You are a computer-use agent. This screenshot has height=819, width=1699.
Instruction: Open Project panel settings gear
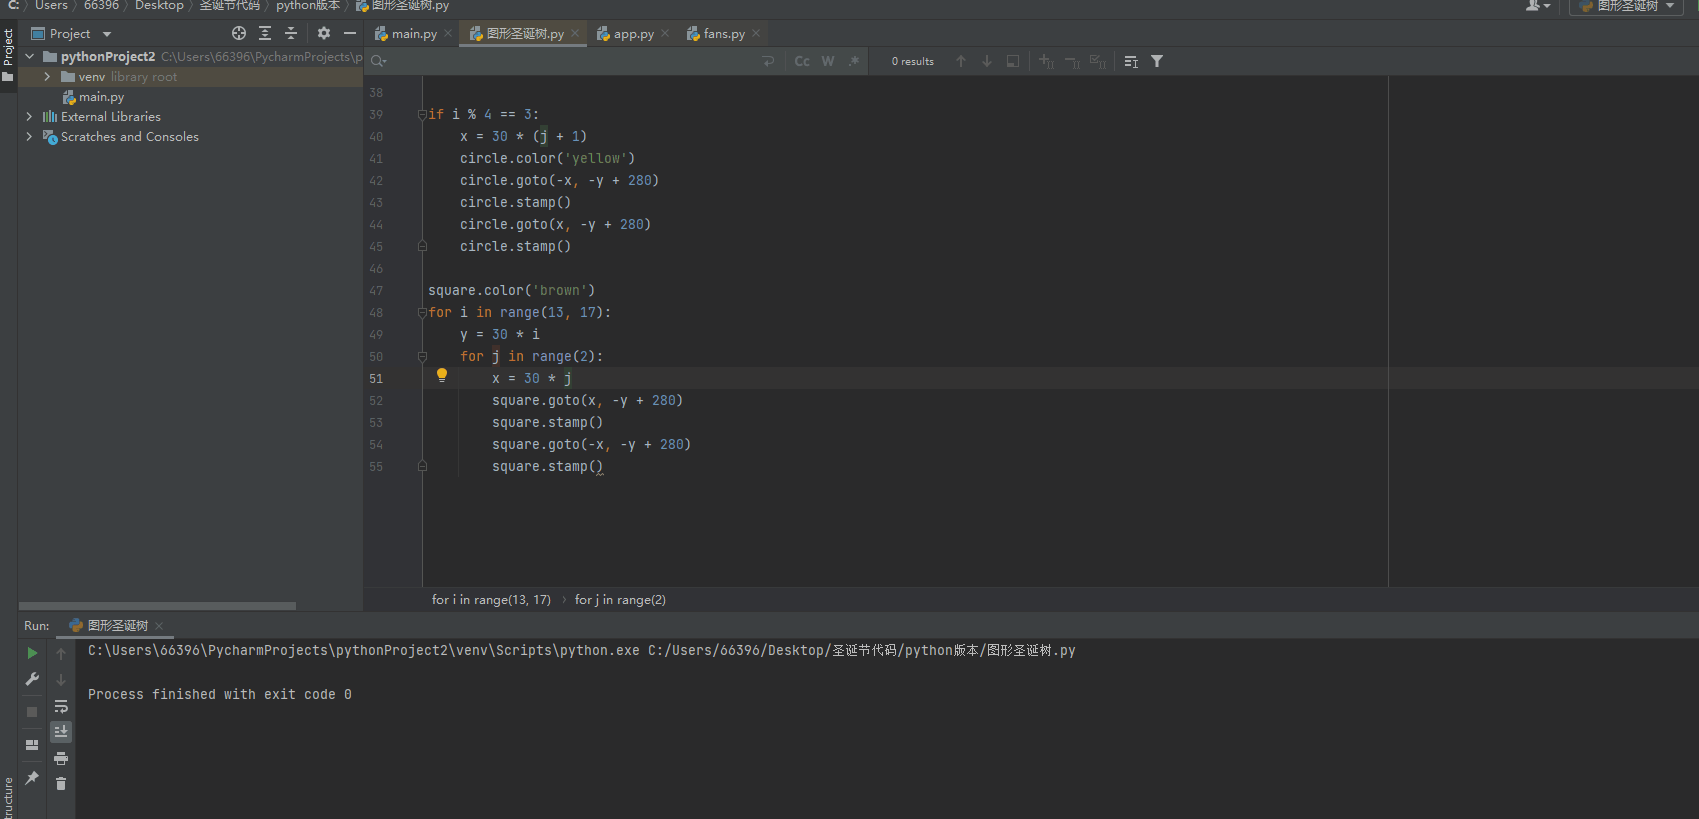pos(324,34)
